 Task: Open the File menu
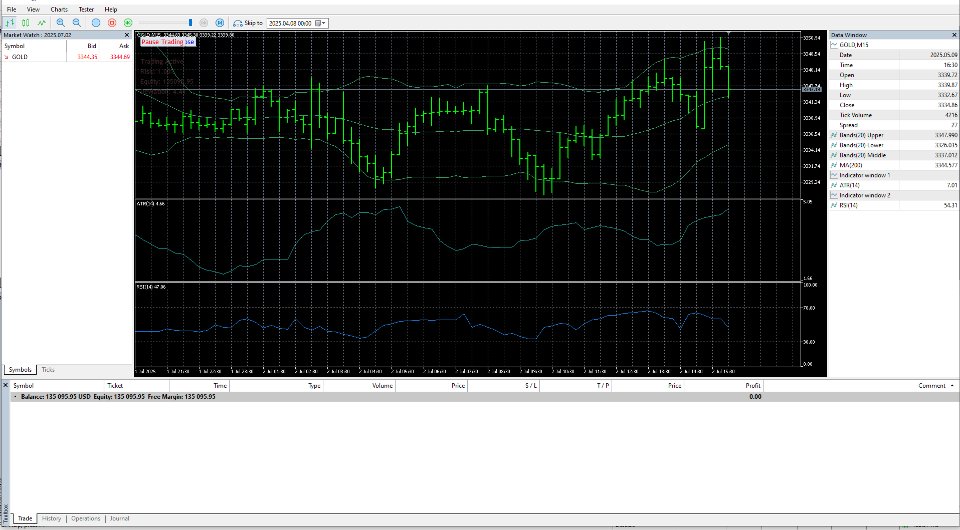point(11,9)
